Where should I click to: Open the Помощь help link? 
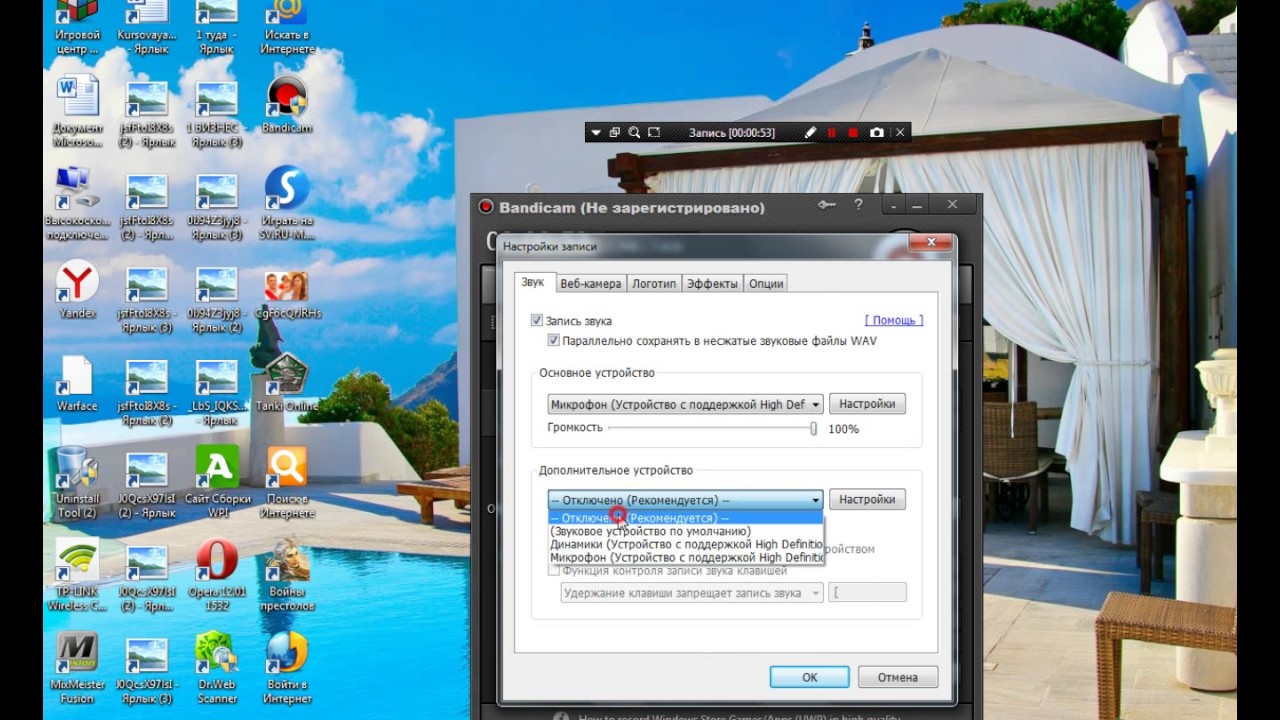click(894, 320)
